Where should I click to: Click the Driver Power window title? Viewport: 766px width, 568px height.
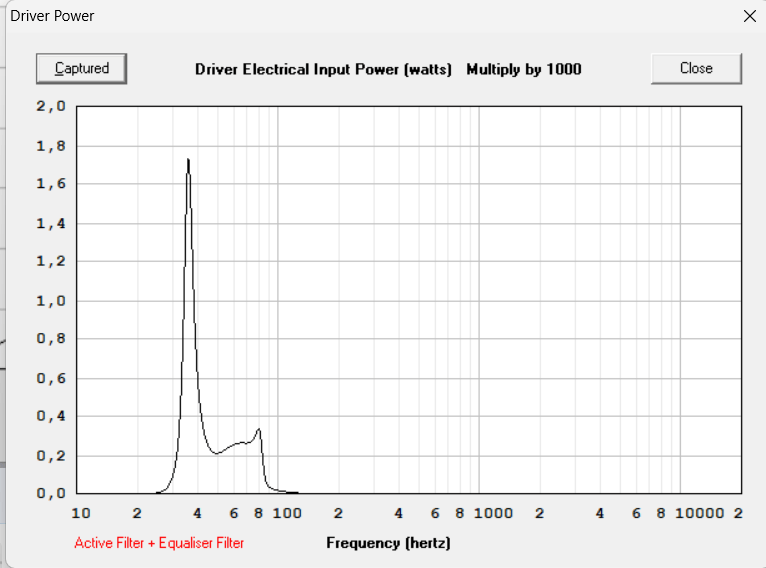[52, 16]
